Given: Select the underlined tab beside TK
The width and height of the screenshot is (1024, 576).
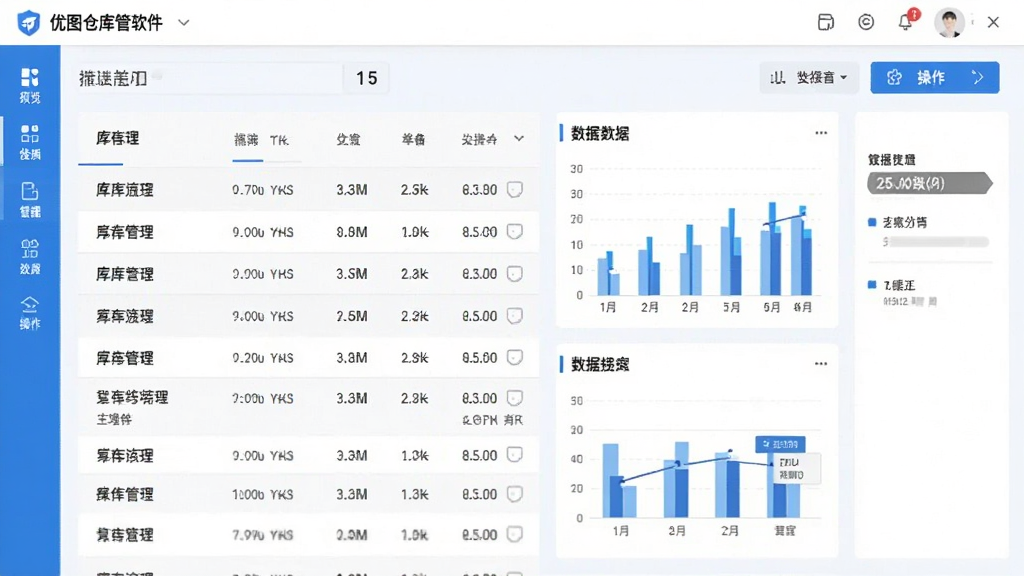Looking at the screenshot, I should pos(246,140).
